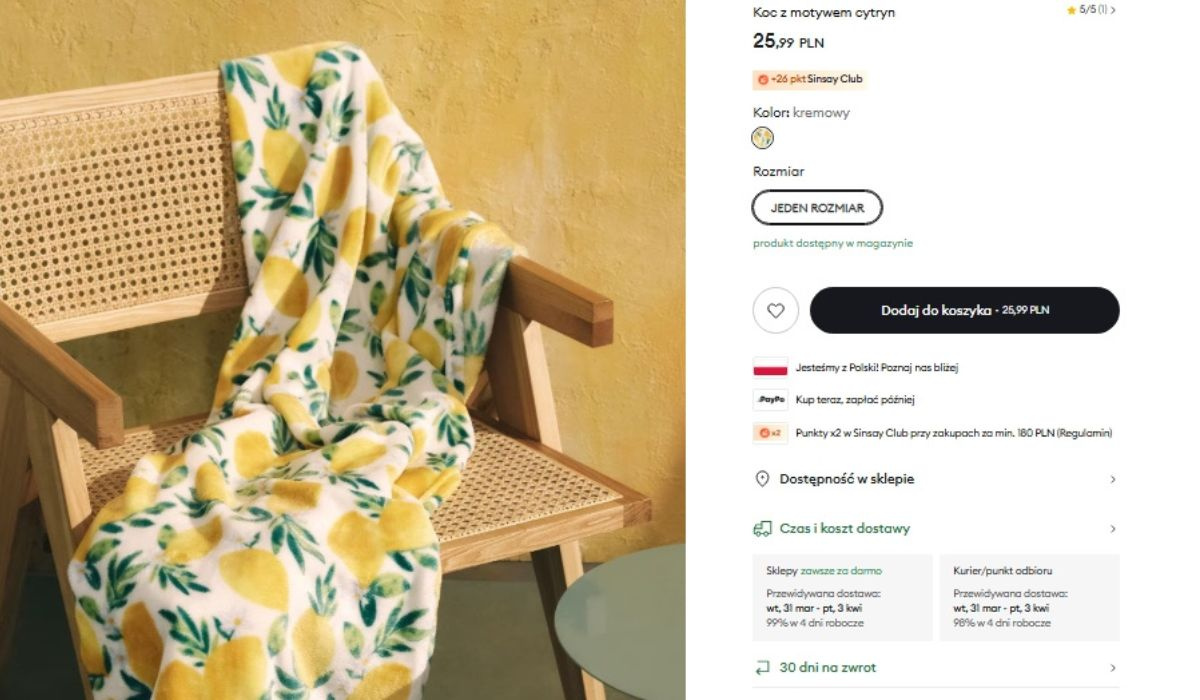Expand the 30 dni na zwrot chevron
The image size is (1200, 700).
click(x=1112, y=667)
